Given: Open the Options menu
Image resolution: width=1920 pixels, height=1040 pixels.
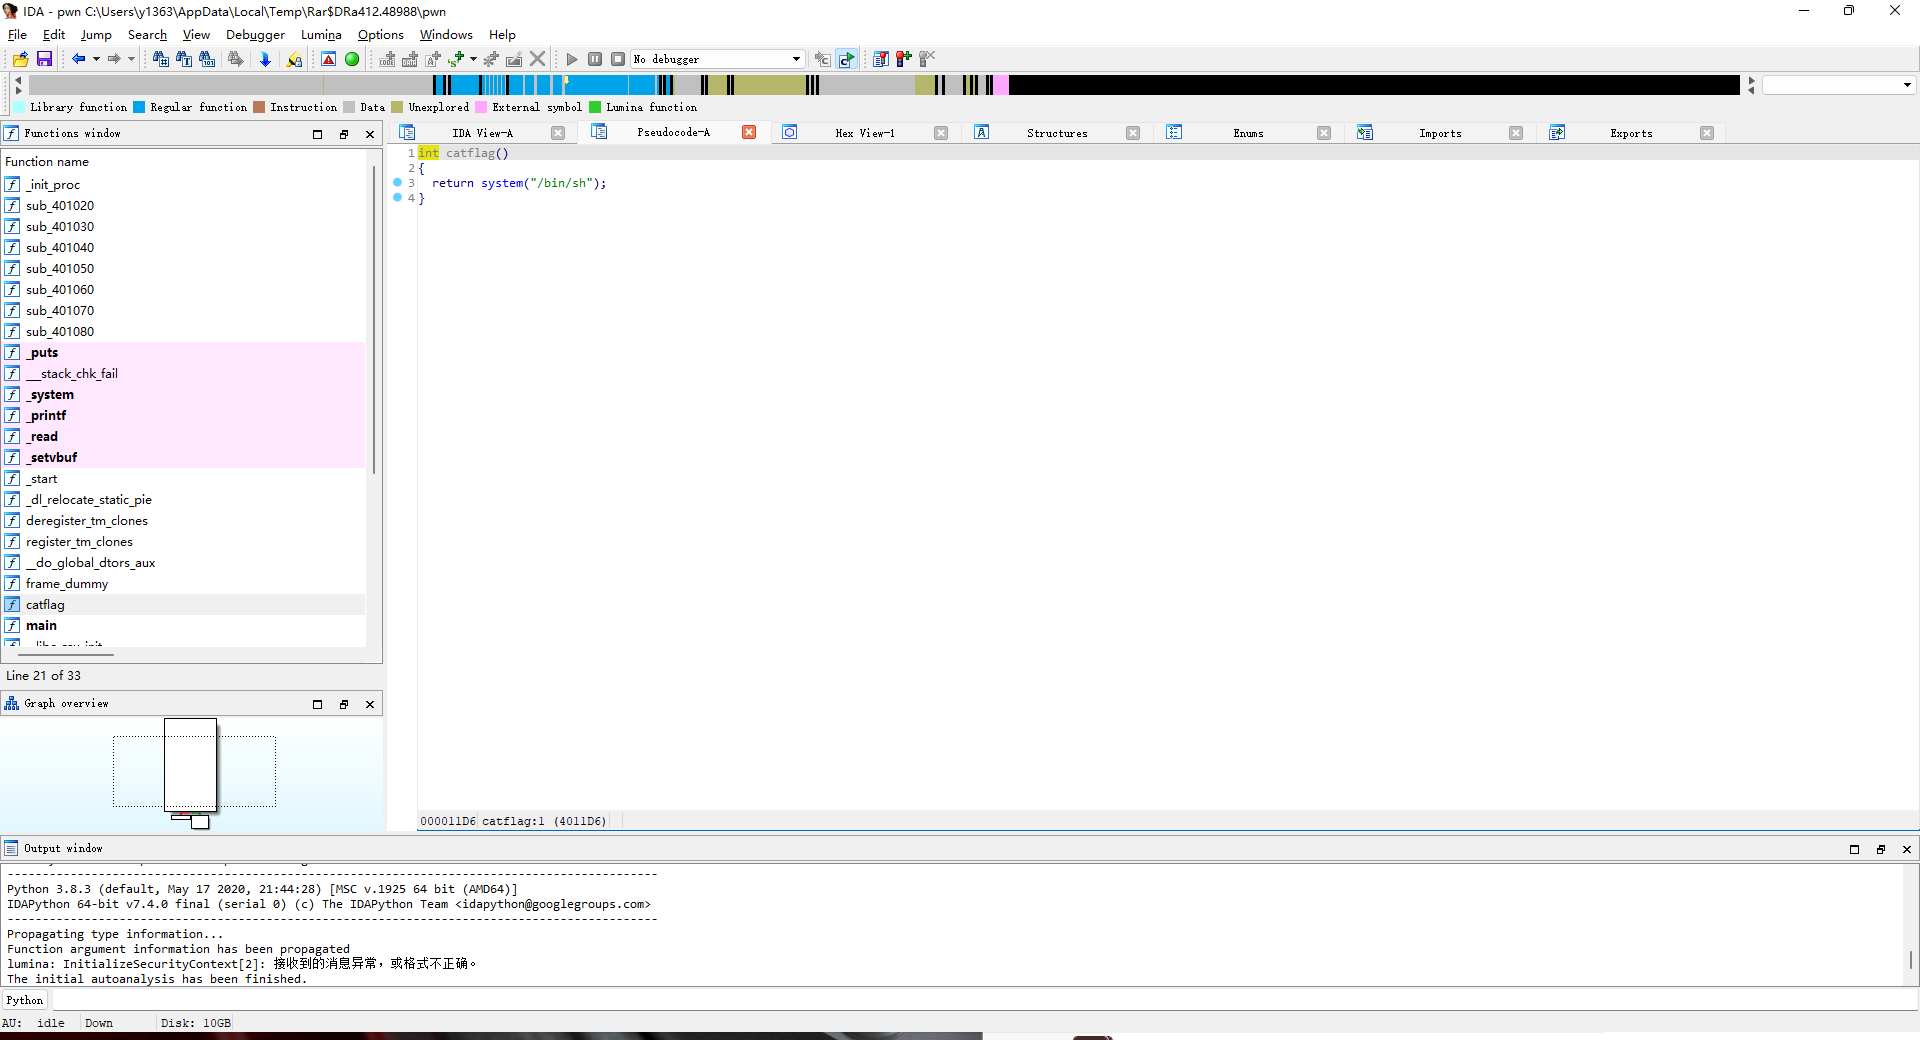Looking at the screenshot, I should 381,34.
